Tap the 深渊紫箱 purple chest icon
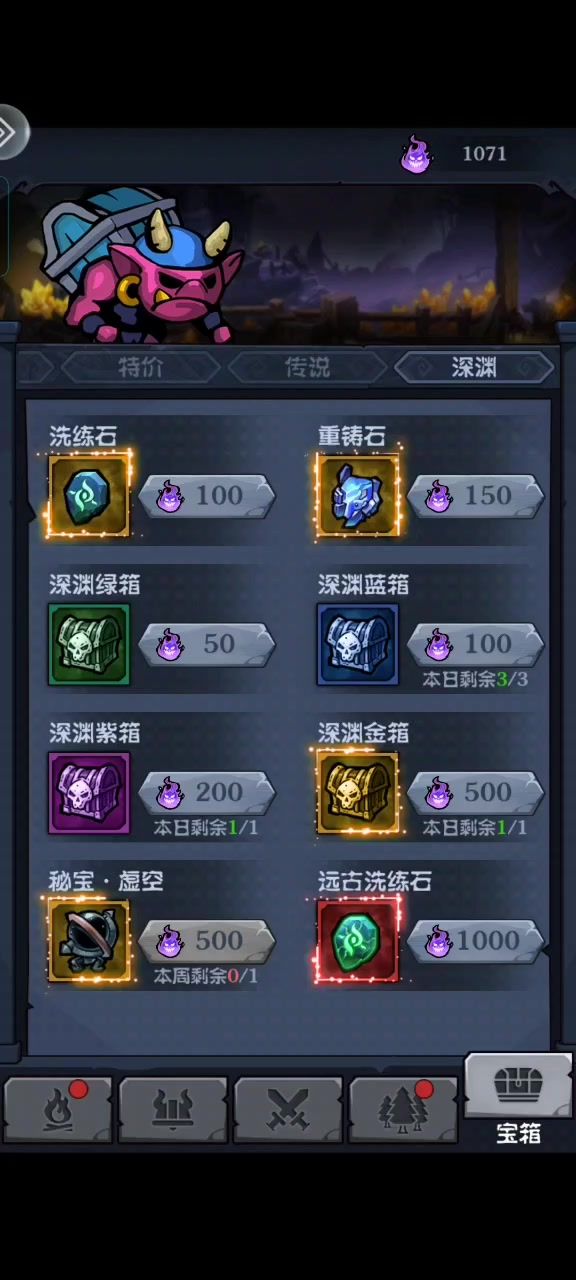576x1280 pixels. click(x=89, y=793)
